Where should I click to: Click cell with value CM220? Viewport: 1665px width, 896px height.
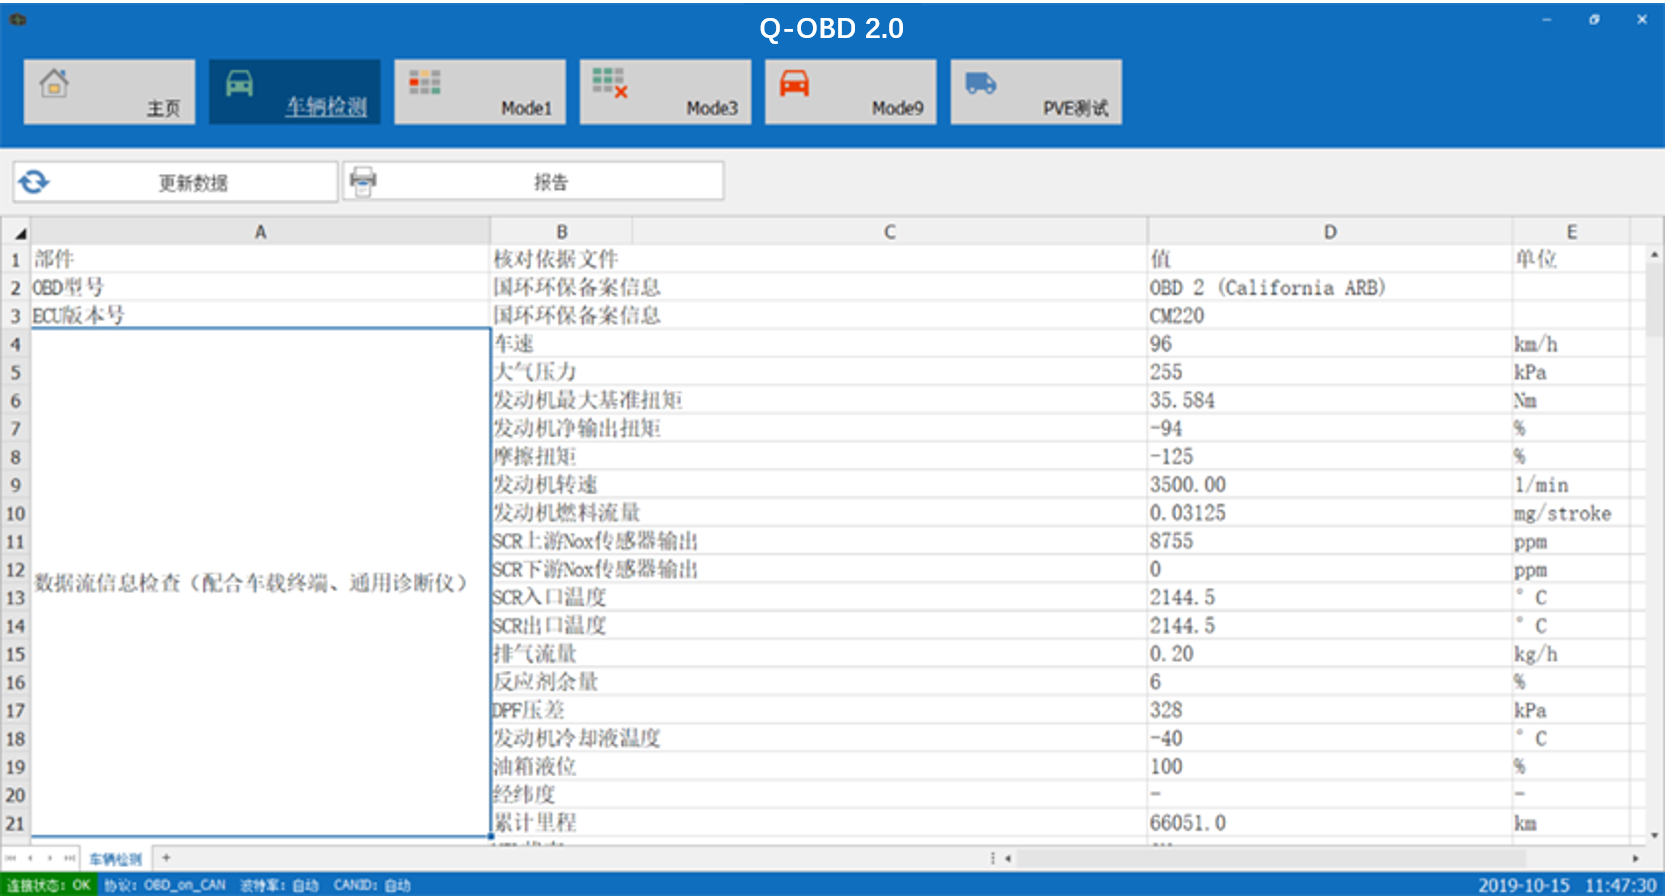1330,316
